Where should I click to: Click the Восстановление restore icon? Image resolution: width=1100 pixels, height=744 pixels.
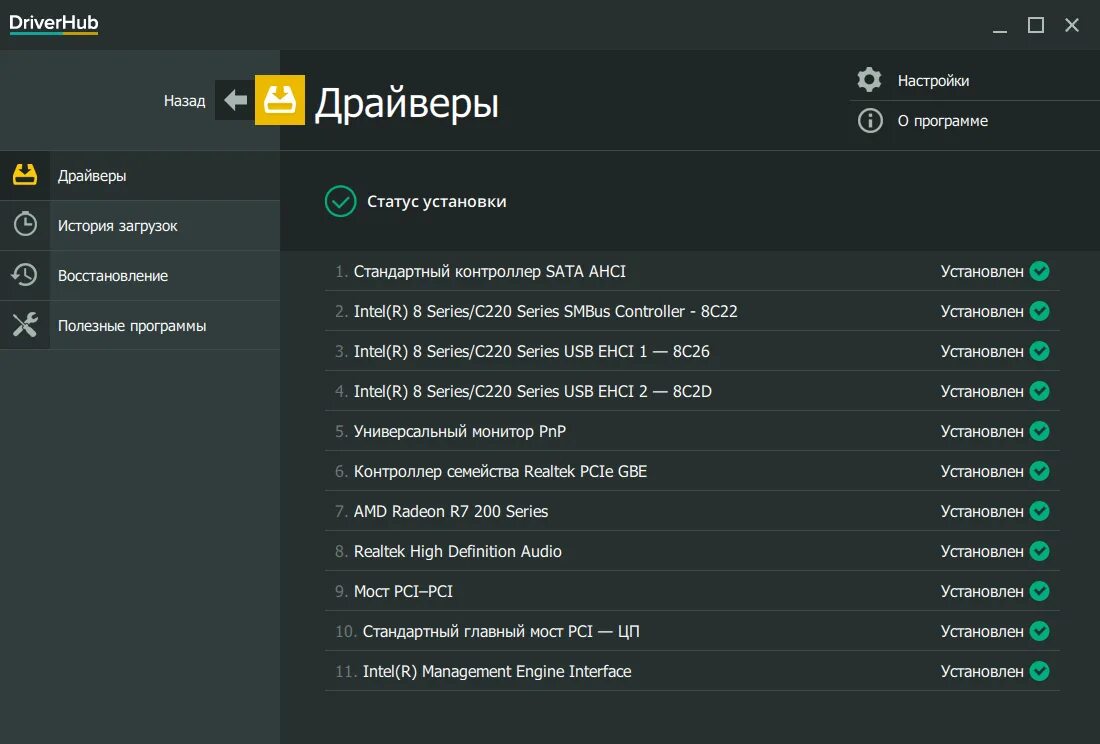pyautogui.click(x=25, y=275)
